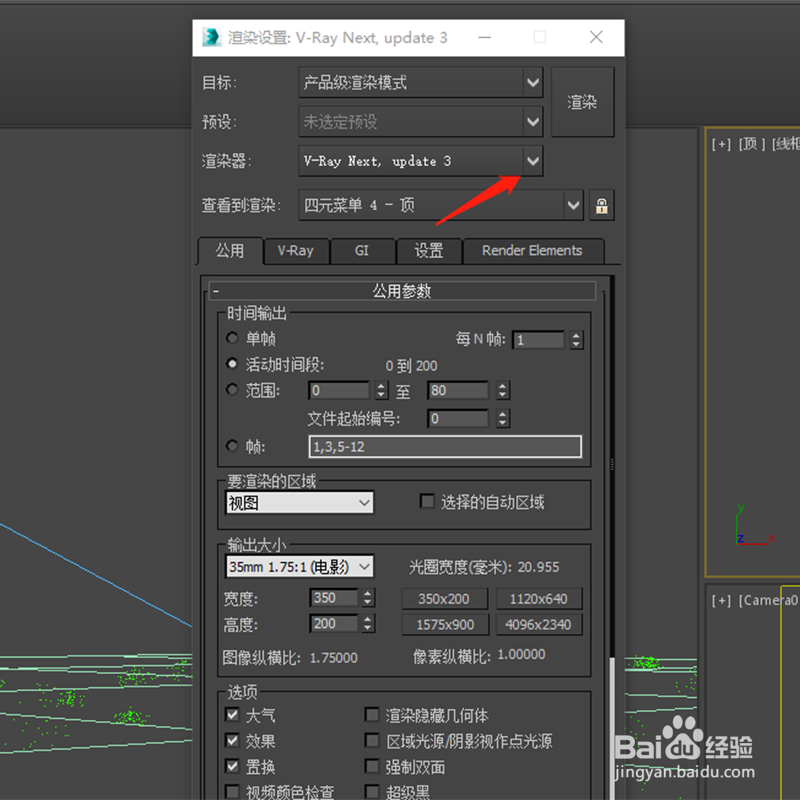The width and height of the screenshot is (800, 800).
Task: Click the active time range text '0 到 200'
Action: point(411,366)
